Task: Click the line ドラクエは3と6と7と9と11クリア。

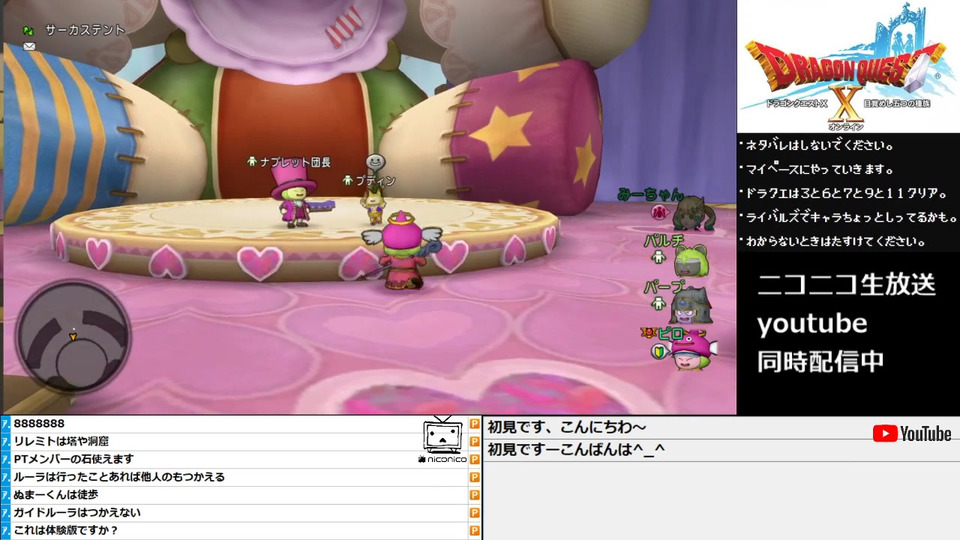Action: [x=845, y=193]
